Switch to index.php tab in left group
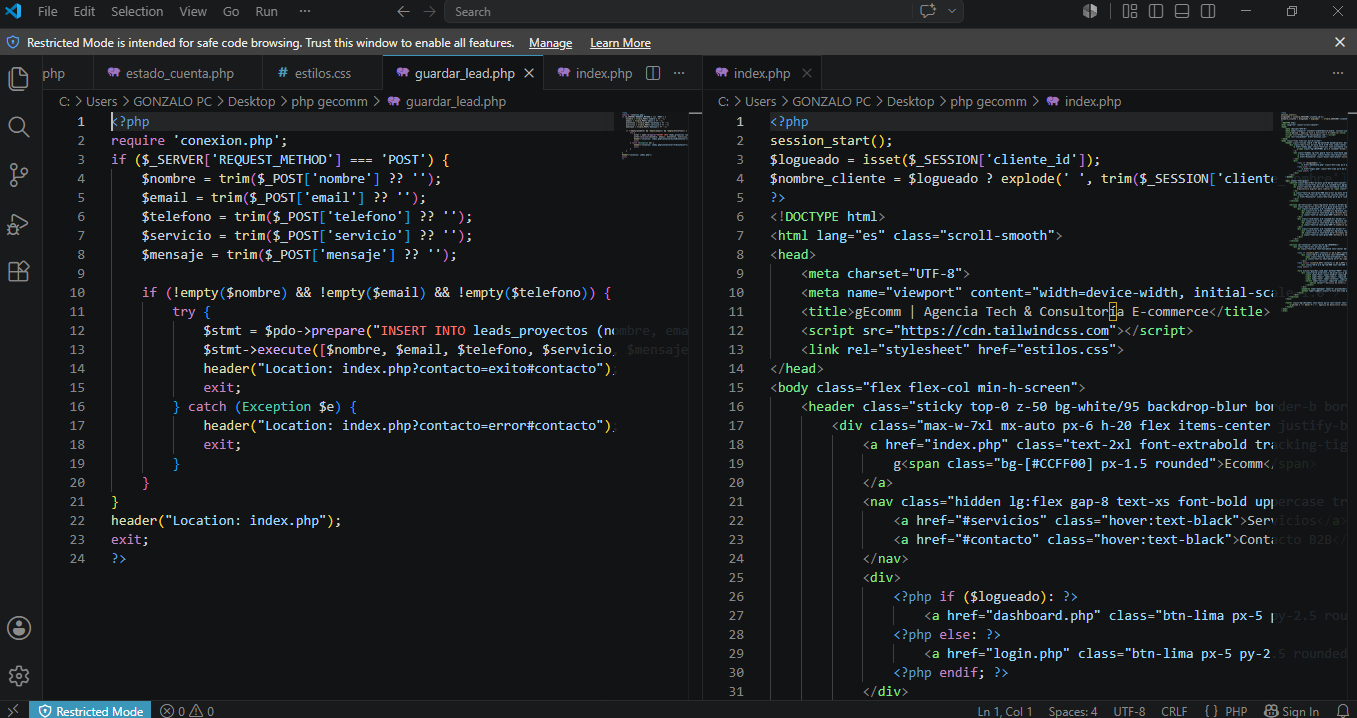1357x718 pixels. [x=594, y=73]
